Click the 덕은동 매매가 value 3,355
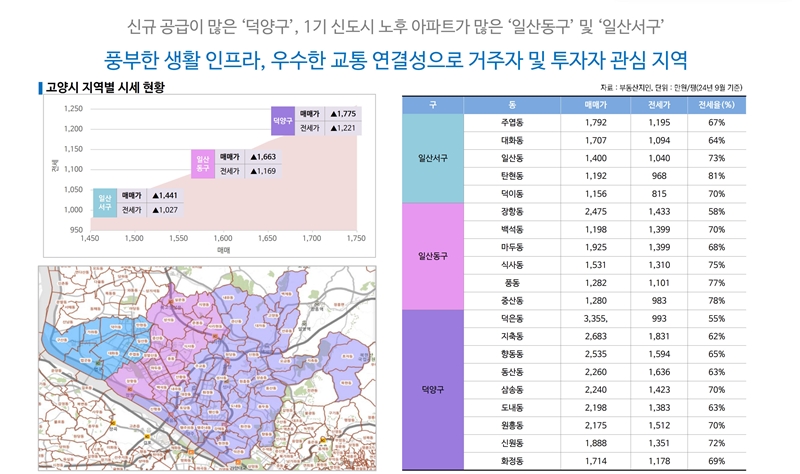 597,318
